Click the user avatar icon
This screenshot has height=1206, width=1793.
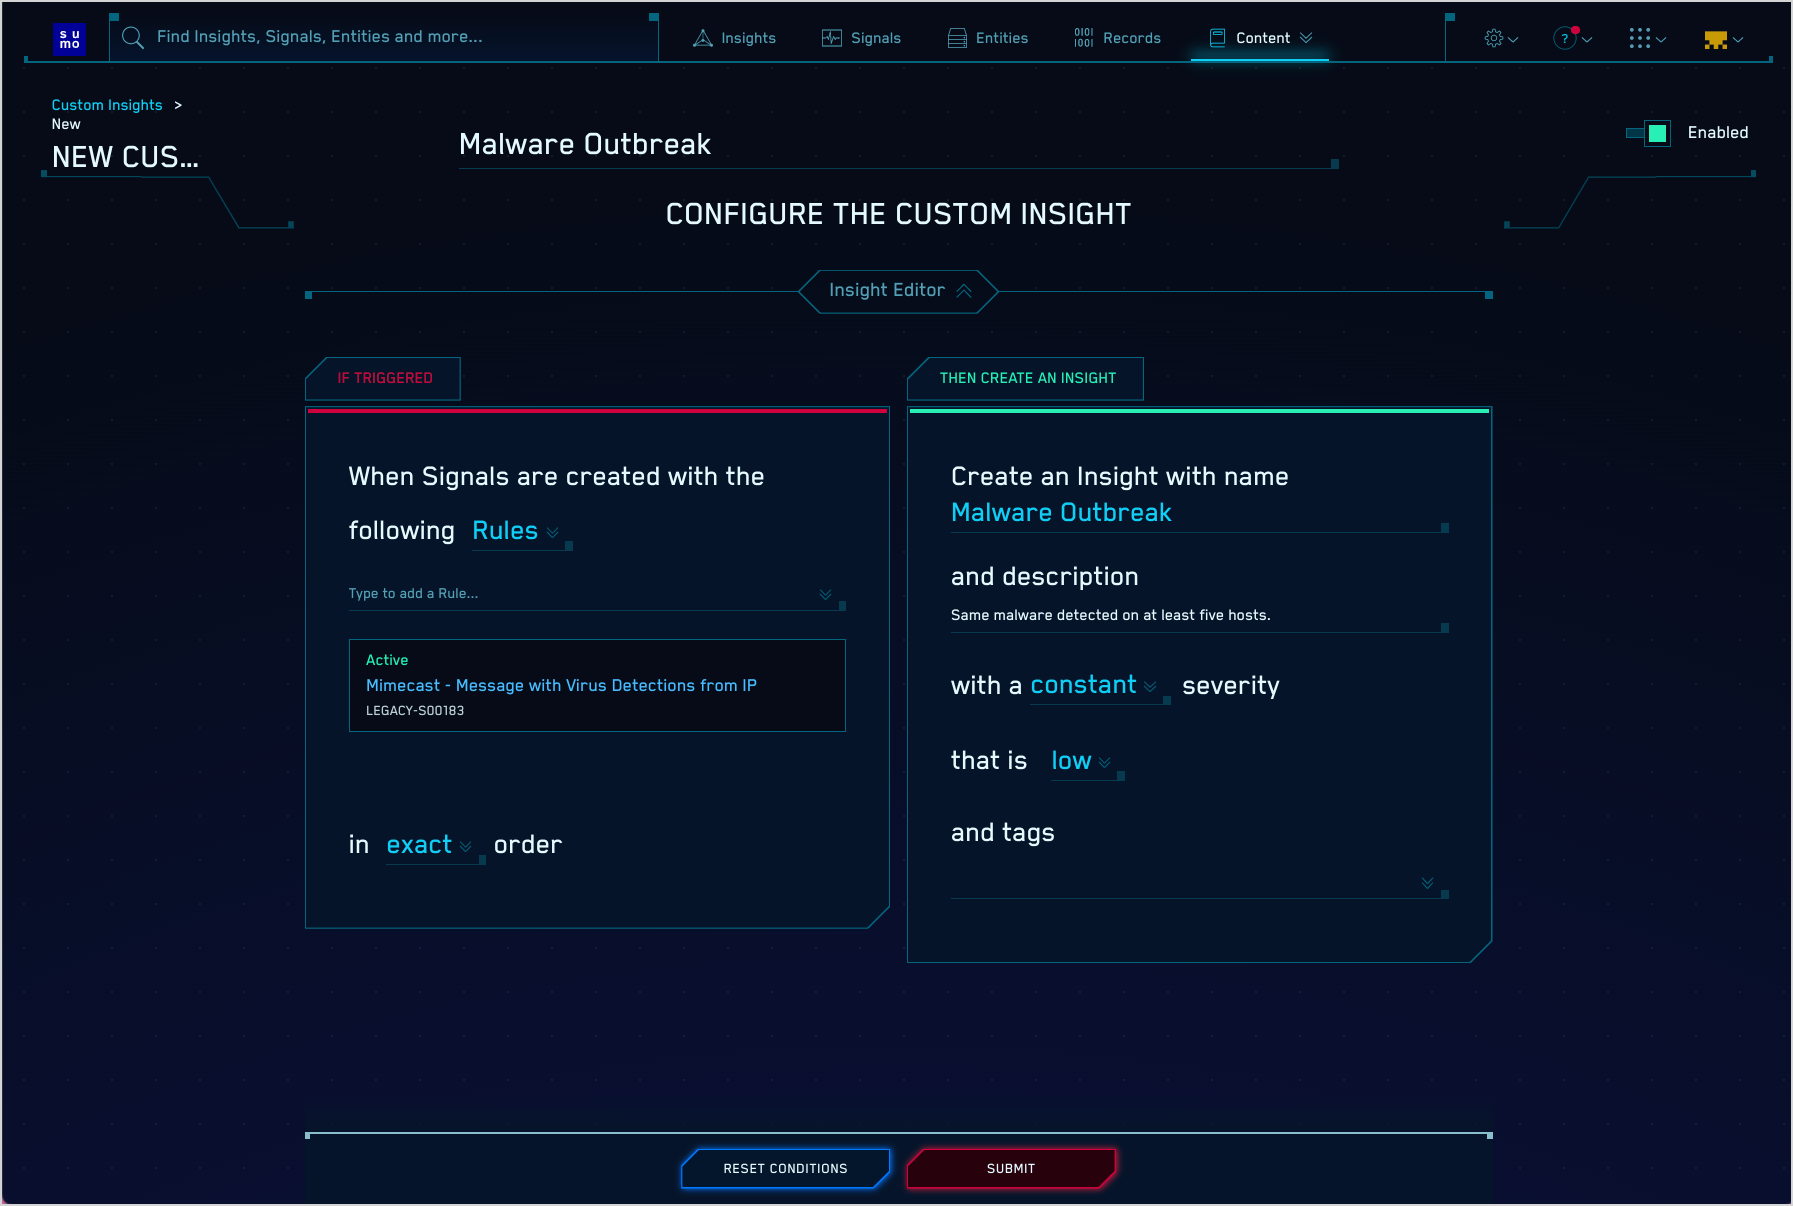point(1717,37)
